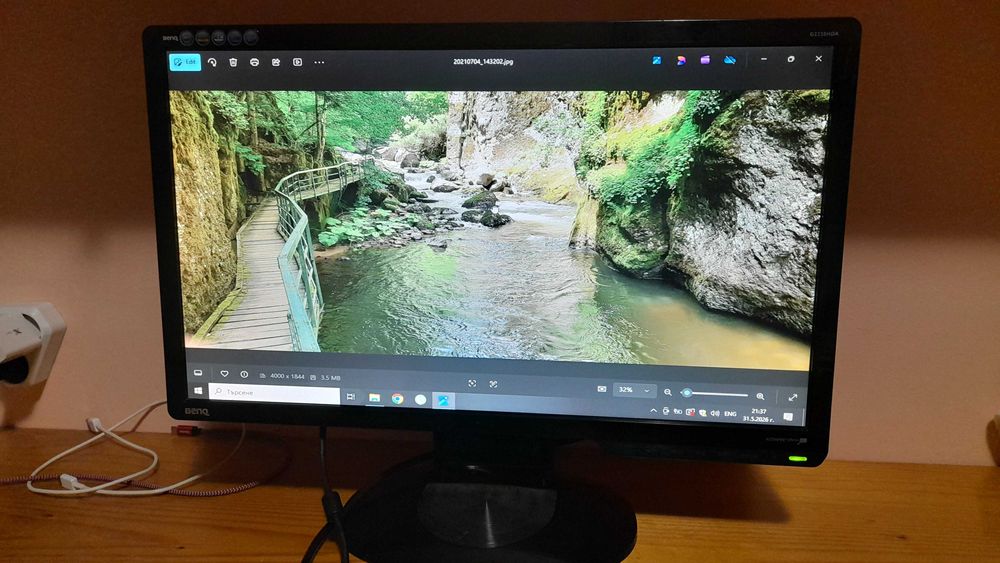Click the zoom in magnifier icon
The height and width of the screenshot is (563, 1000).
760,396
